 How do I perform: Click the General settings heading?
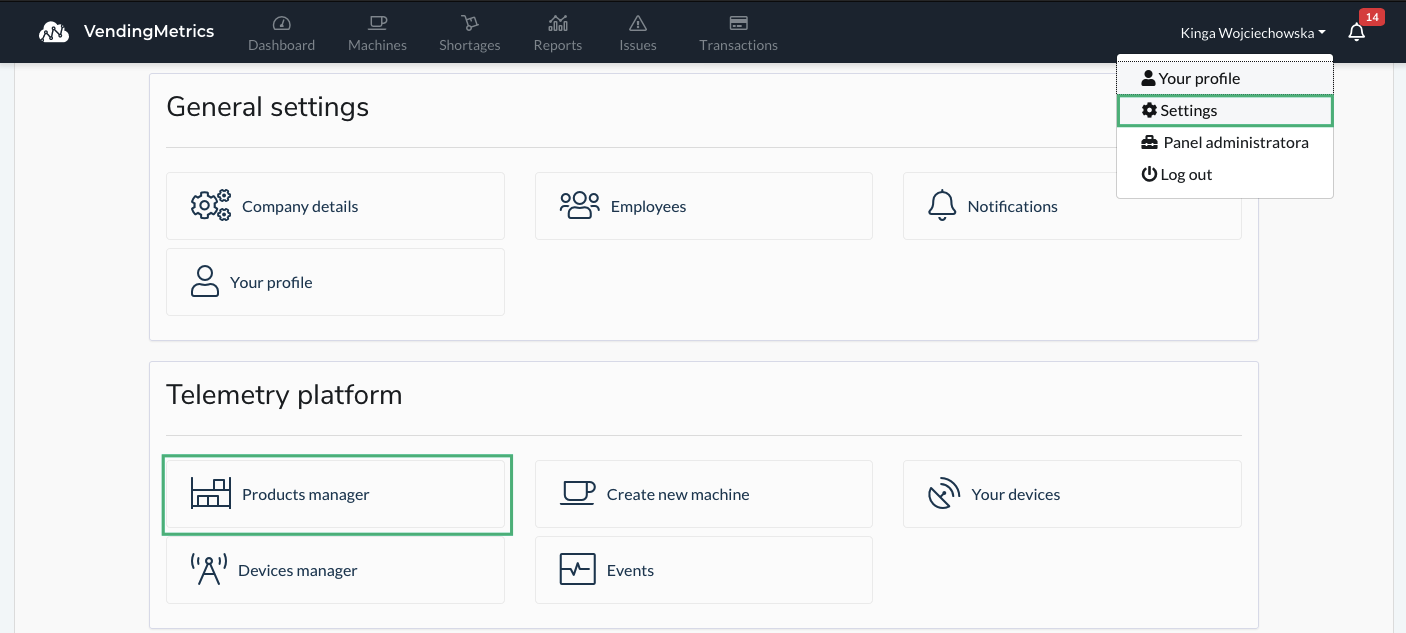pyautogui.click(x=268, y=107)
